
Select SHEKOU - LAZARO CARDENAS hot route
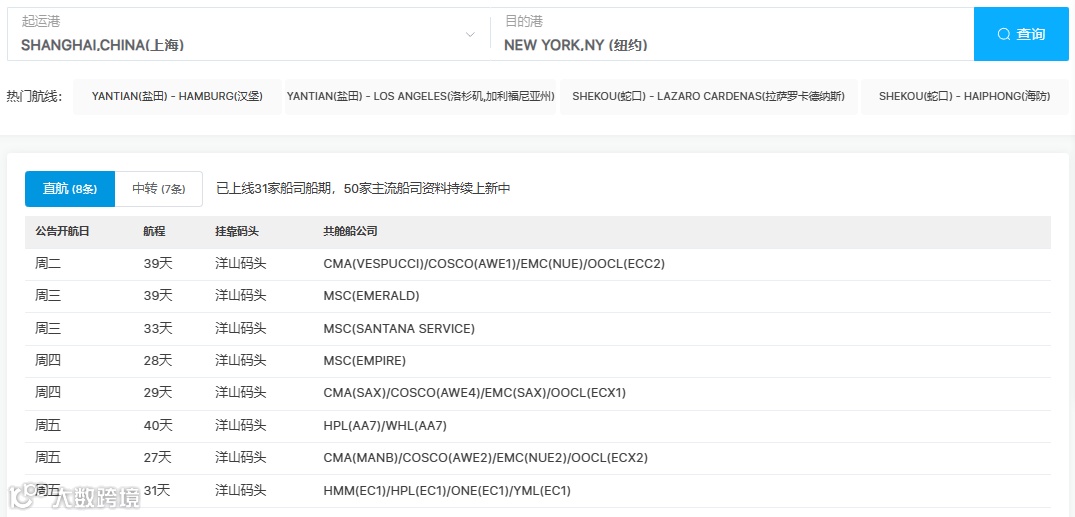(x=708, y=97)
